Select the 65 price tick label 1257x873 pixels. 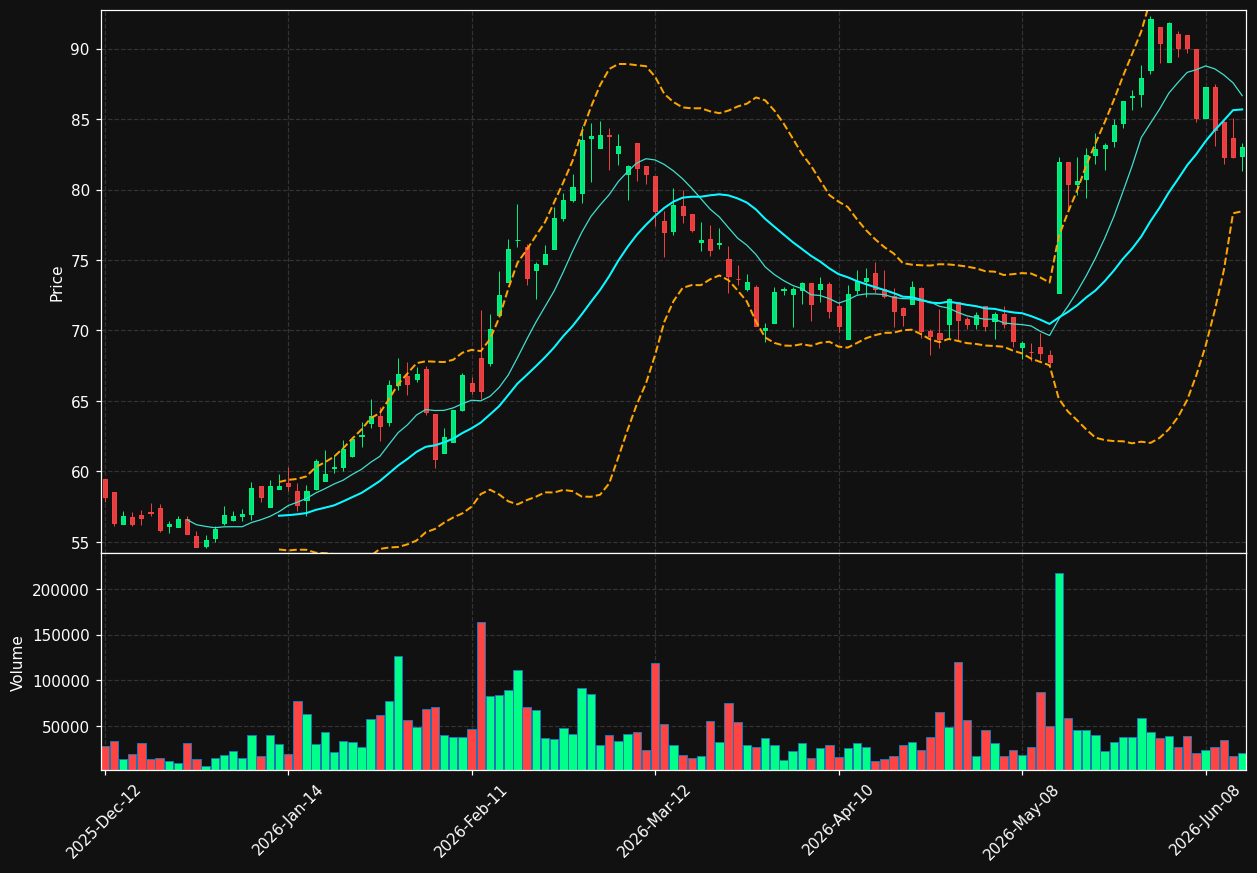pyautogui.click(x=79, y=402)
